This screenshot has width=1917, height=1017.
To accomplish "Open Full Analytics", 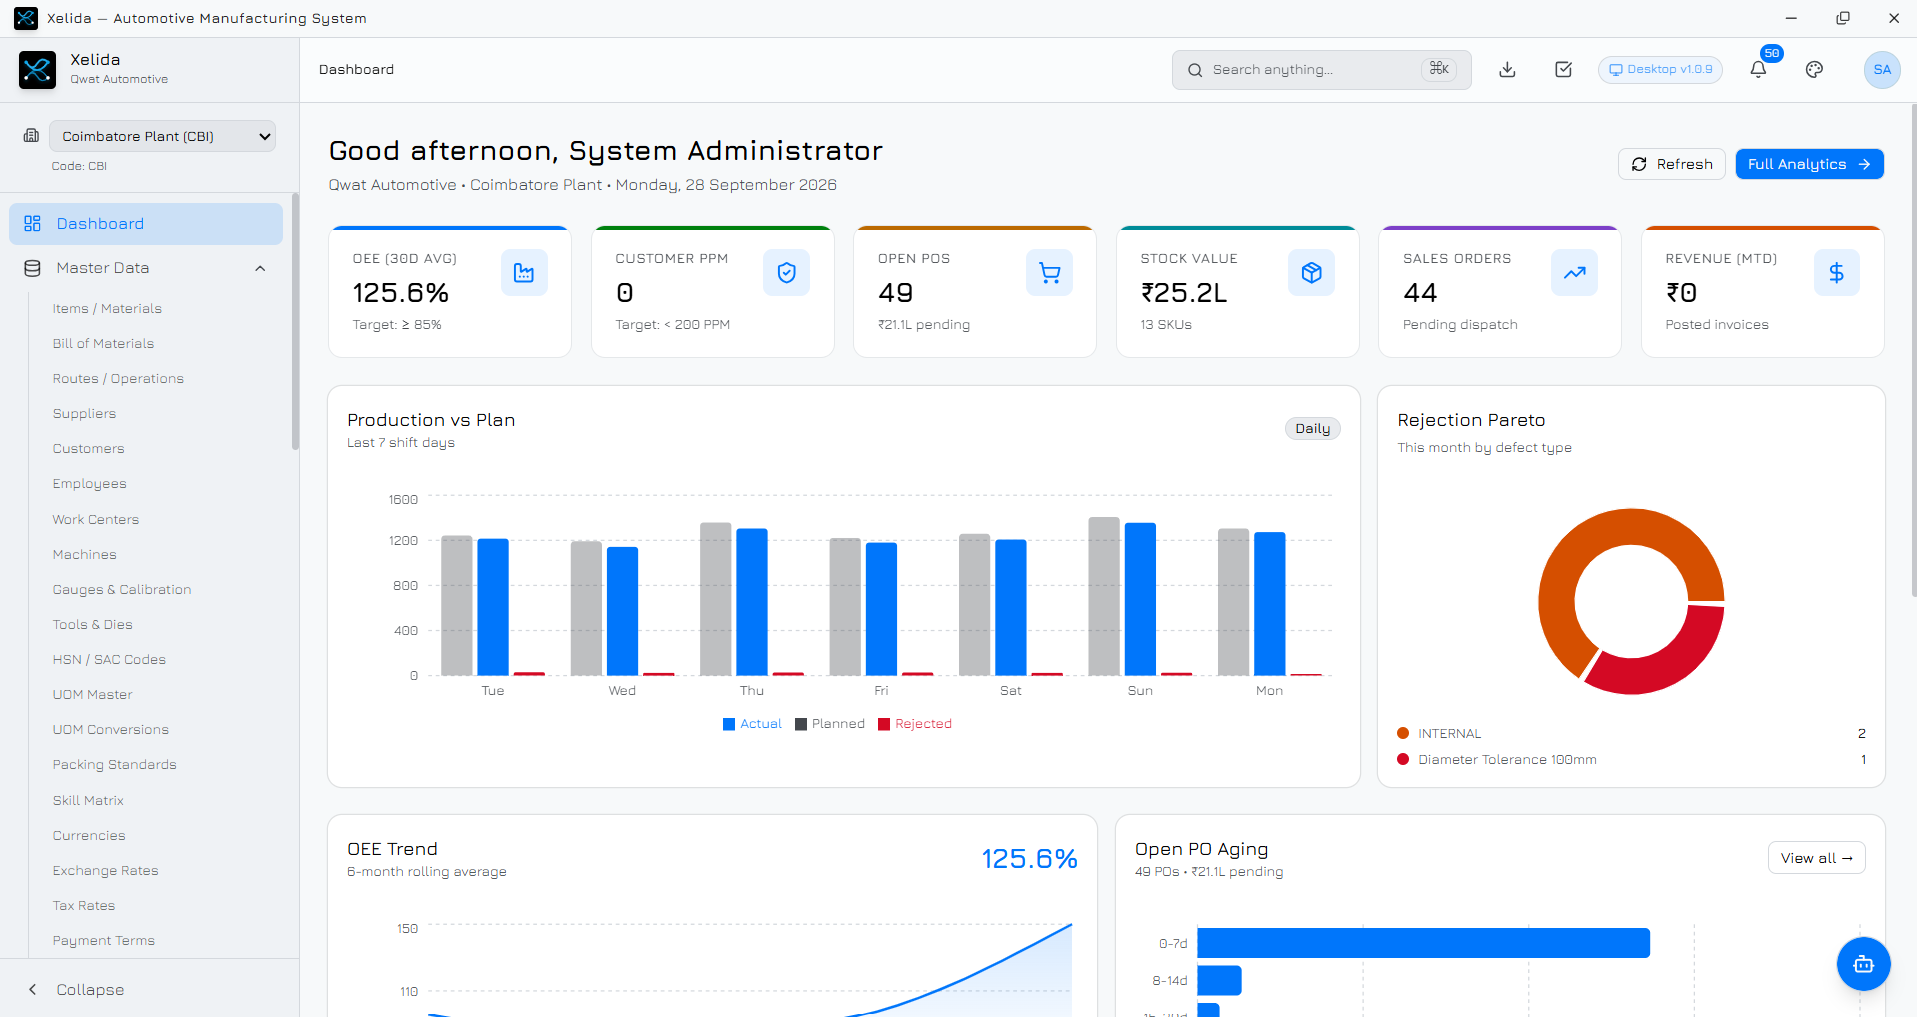I will (x=1809, y=164).
